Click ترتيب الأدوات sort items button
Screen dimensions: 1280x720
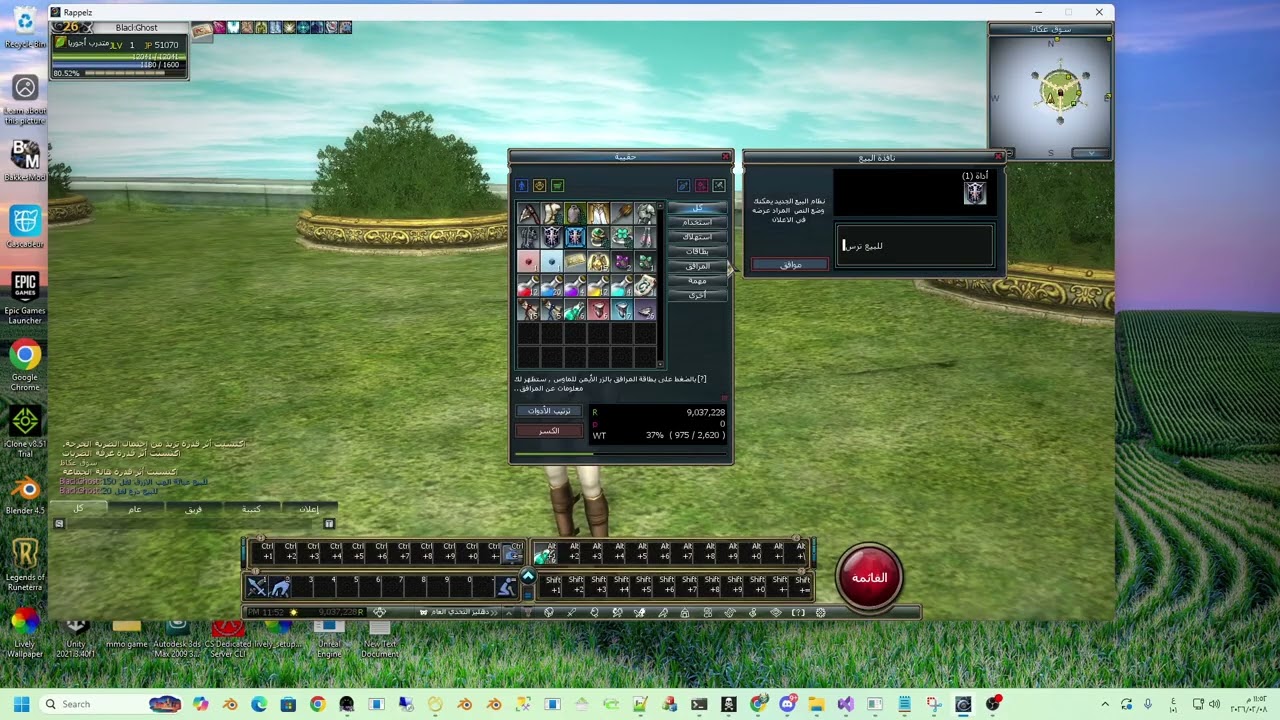(549, 411)
